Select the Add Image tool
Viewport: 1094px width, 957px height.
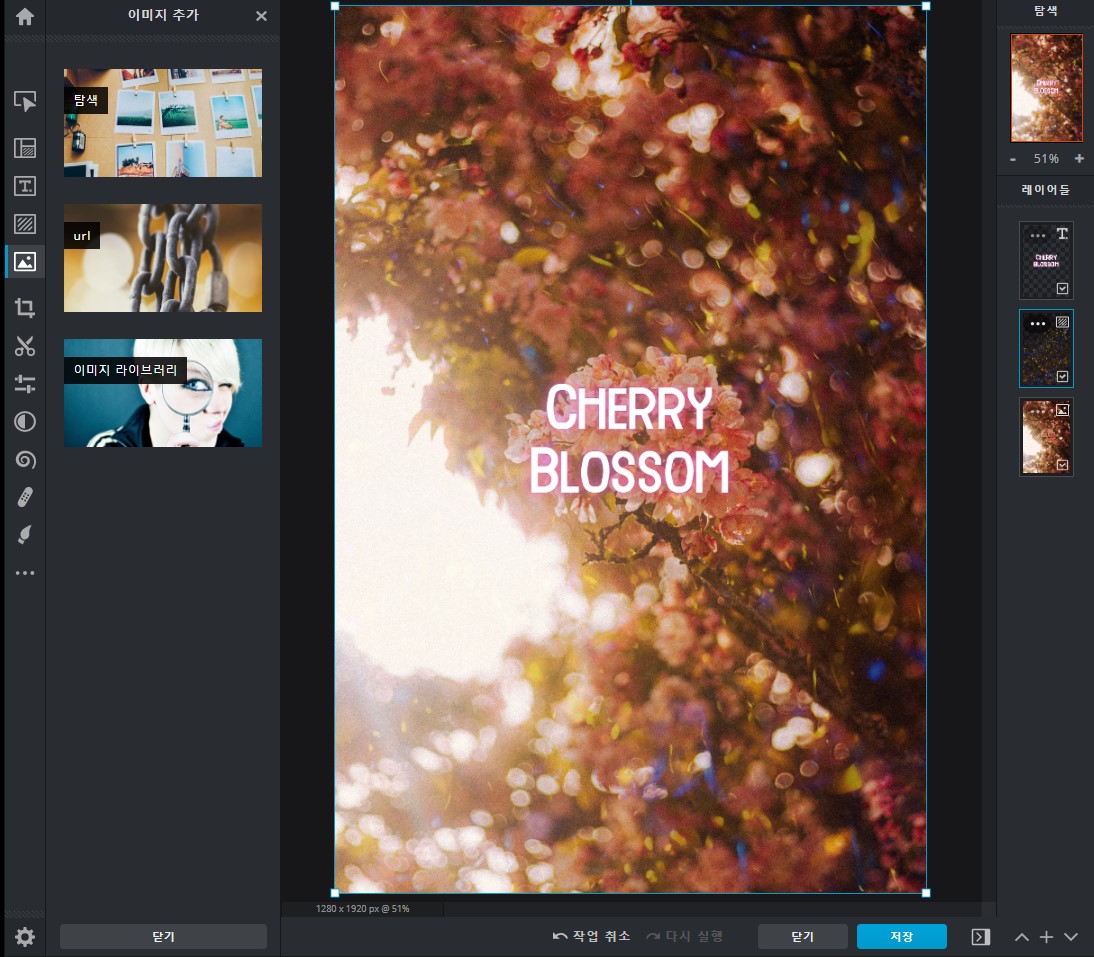tap(24, 262)
